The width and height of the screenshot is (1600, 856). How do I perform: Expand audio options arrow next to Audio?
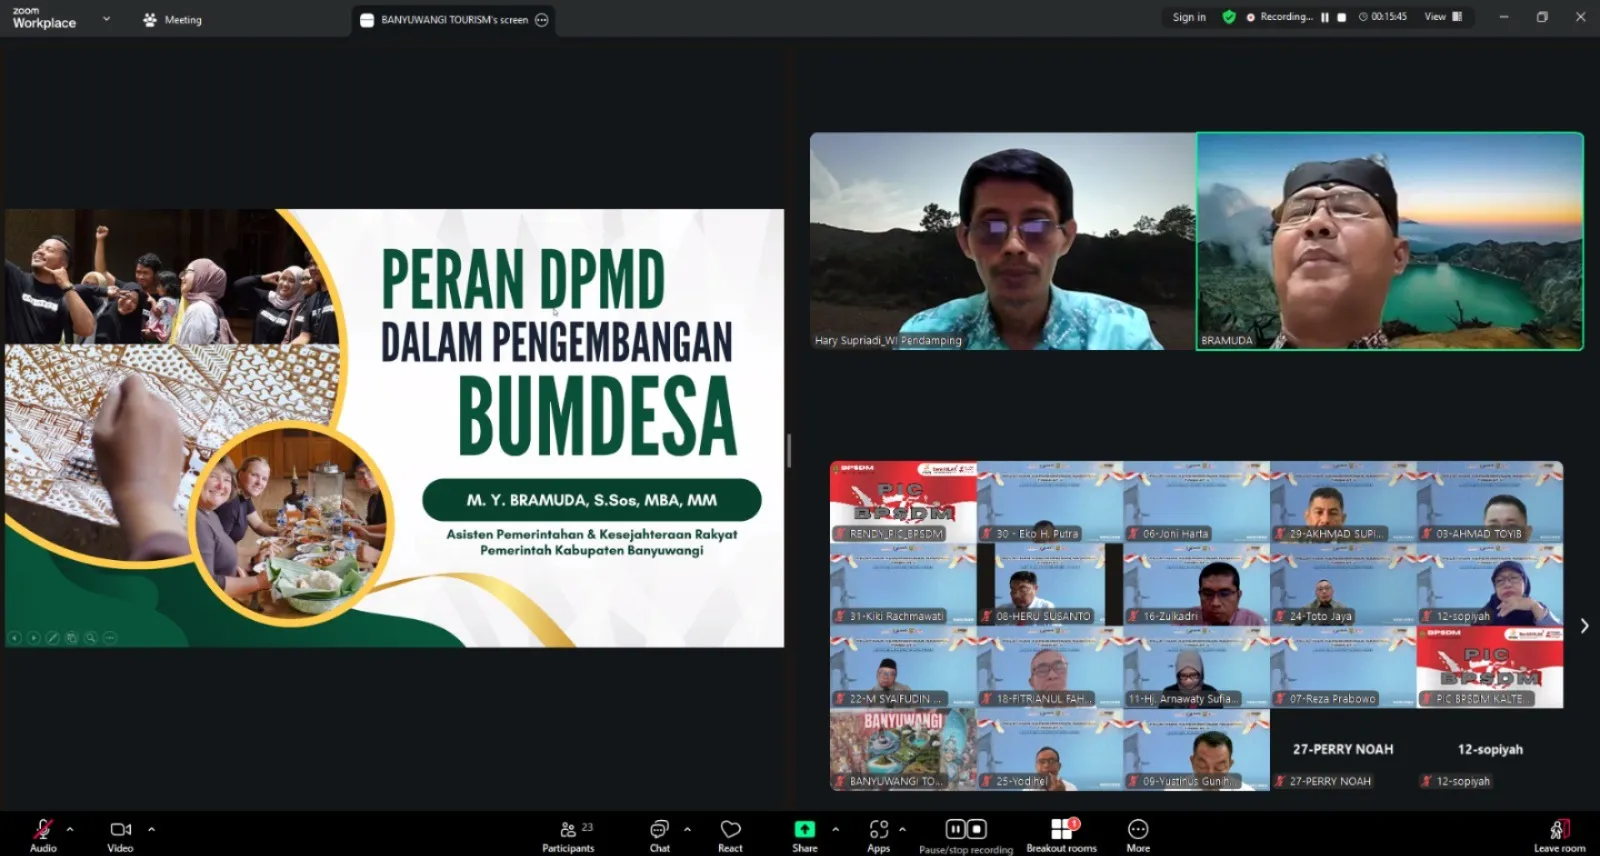pos(70,829)
